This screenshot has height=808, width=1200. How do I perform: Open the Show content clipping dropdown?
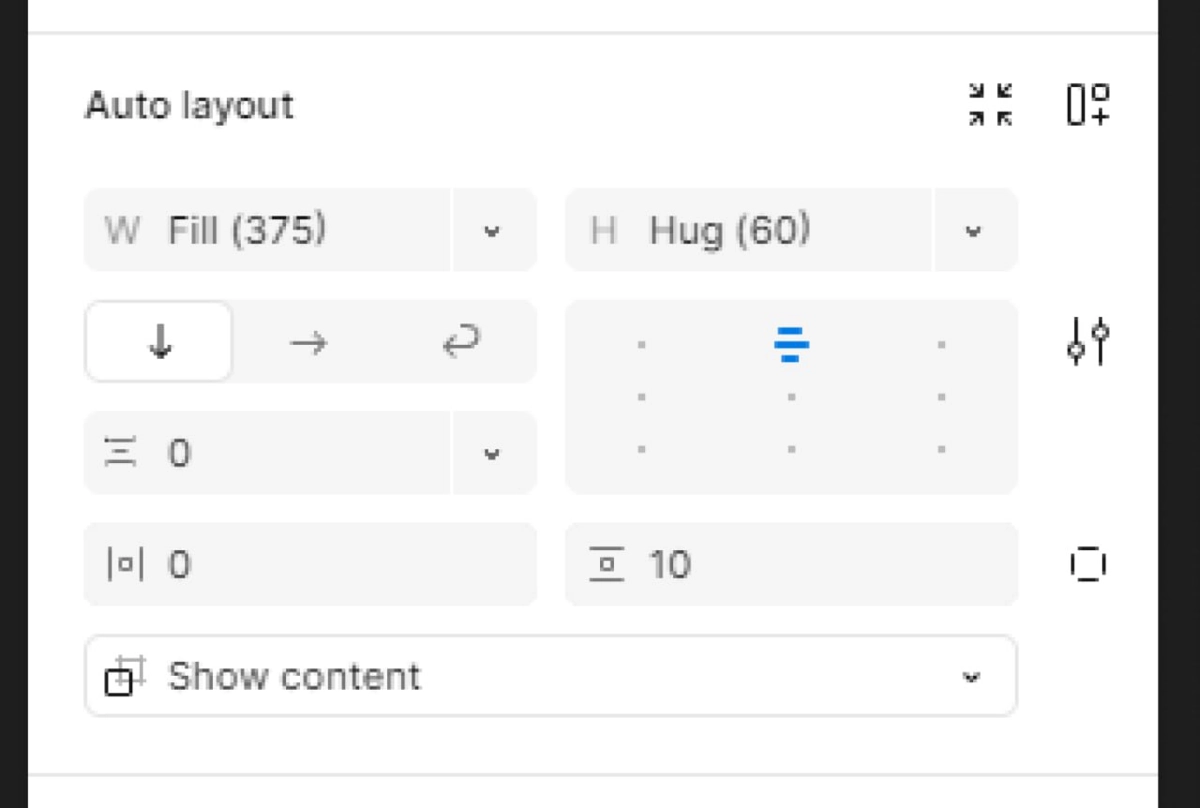[x=551, y=676]
